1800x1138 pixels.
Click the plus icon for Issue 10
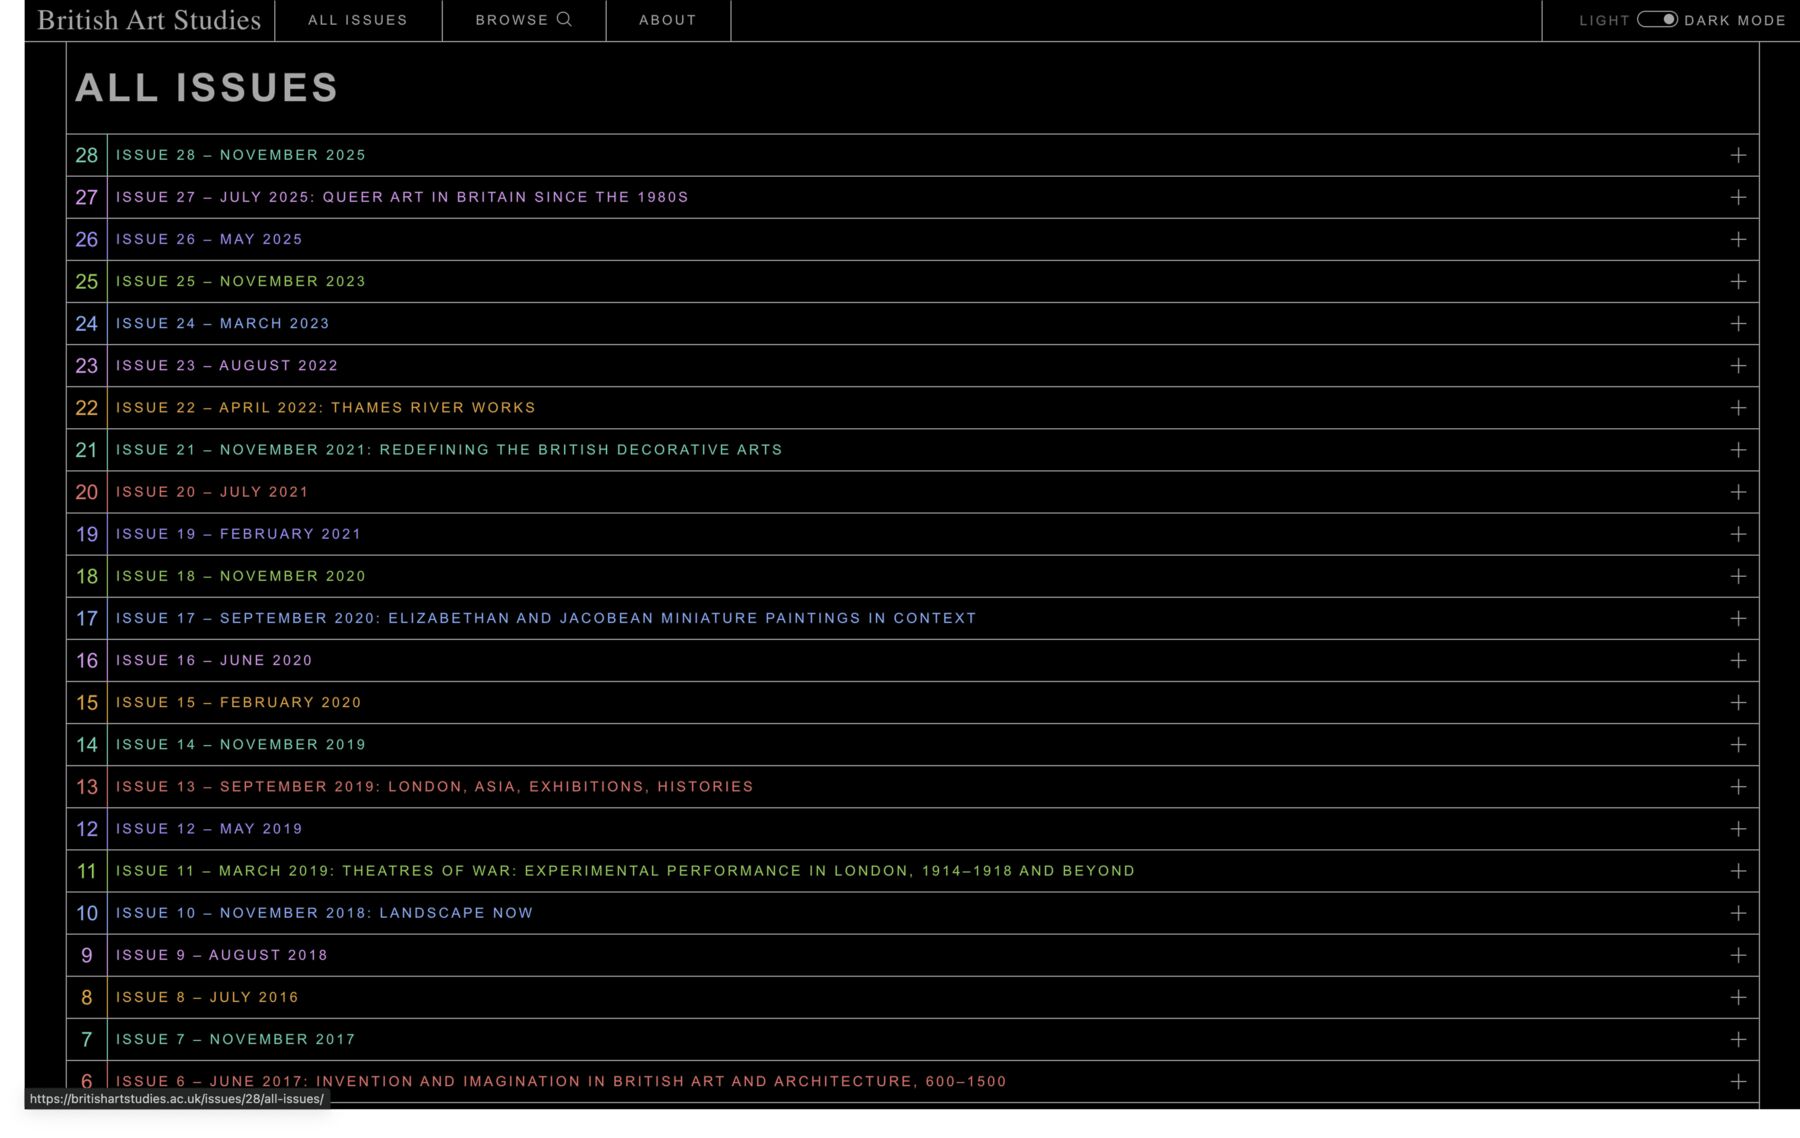click(x=1738, y=913)
